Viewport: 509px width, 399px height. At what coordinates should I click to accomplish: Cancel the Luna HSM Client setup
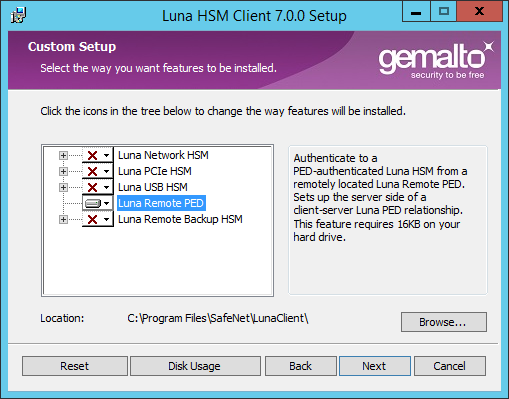coord(450,366)
